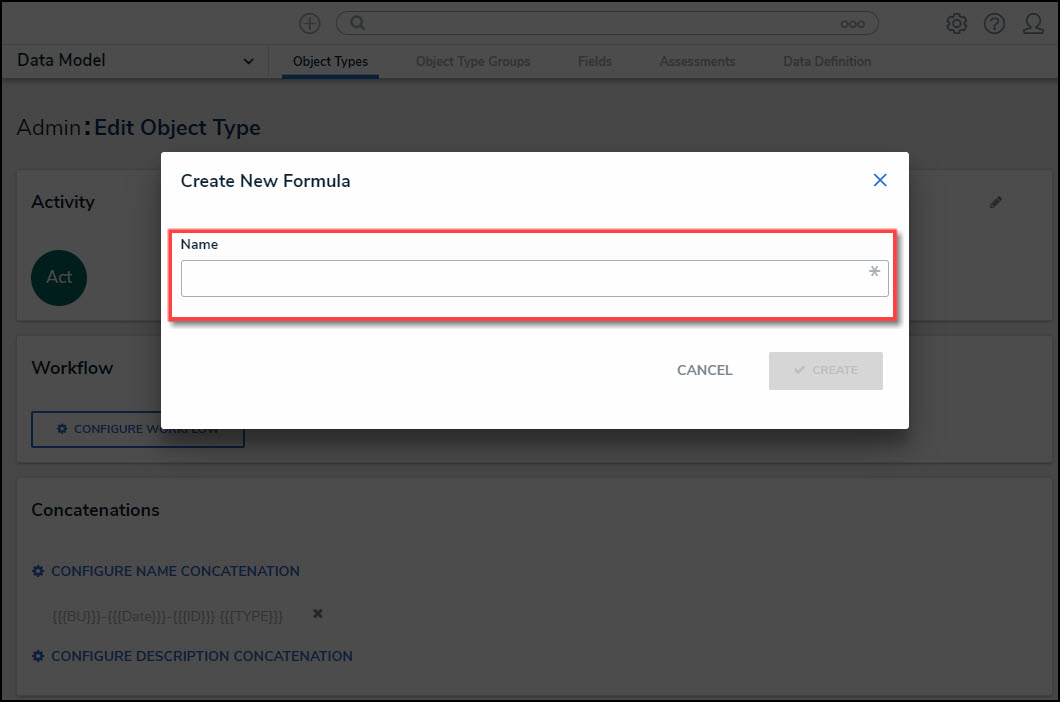Image resolution: width=1060 pixels, height=702 pixels.
Task: Switch to the Object Types tab
Action: (x=330, y=62)
